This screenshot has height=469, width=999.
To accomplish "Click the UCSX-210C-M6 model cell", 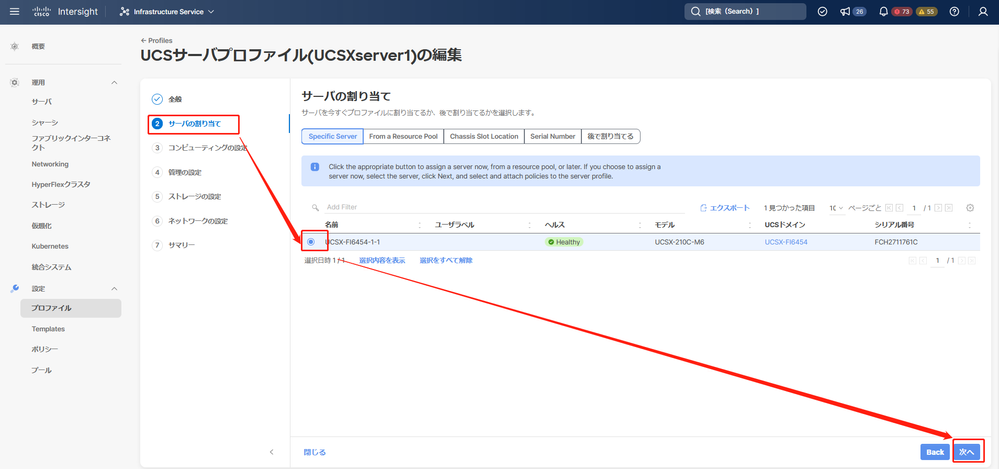I will click(679, 242).
